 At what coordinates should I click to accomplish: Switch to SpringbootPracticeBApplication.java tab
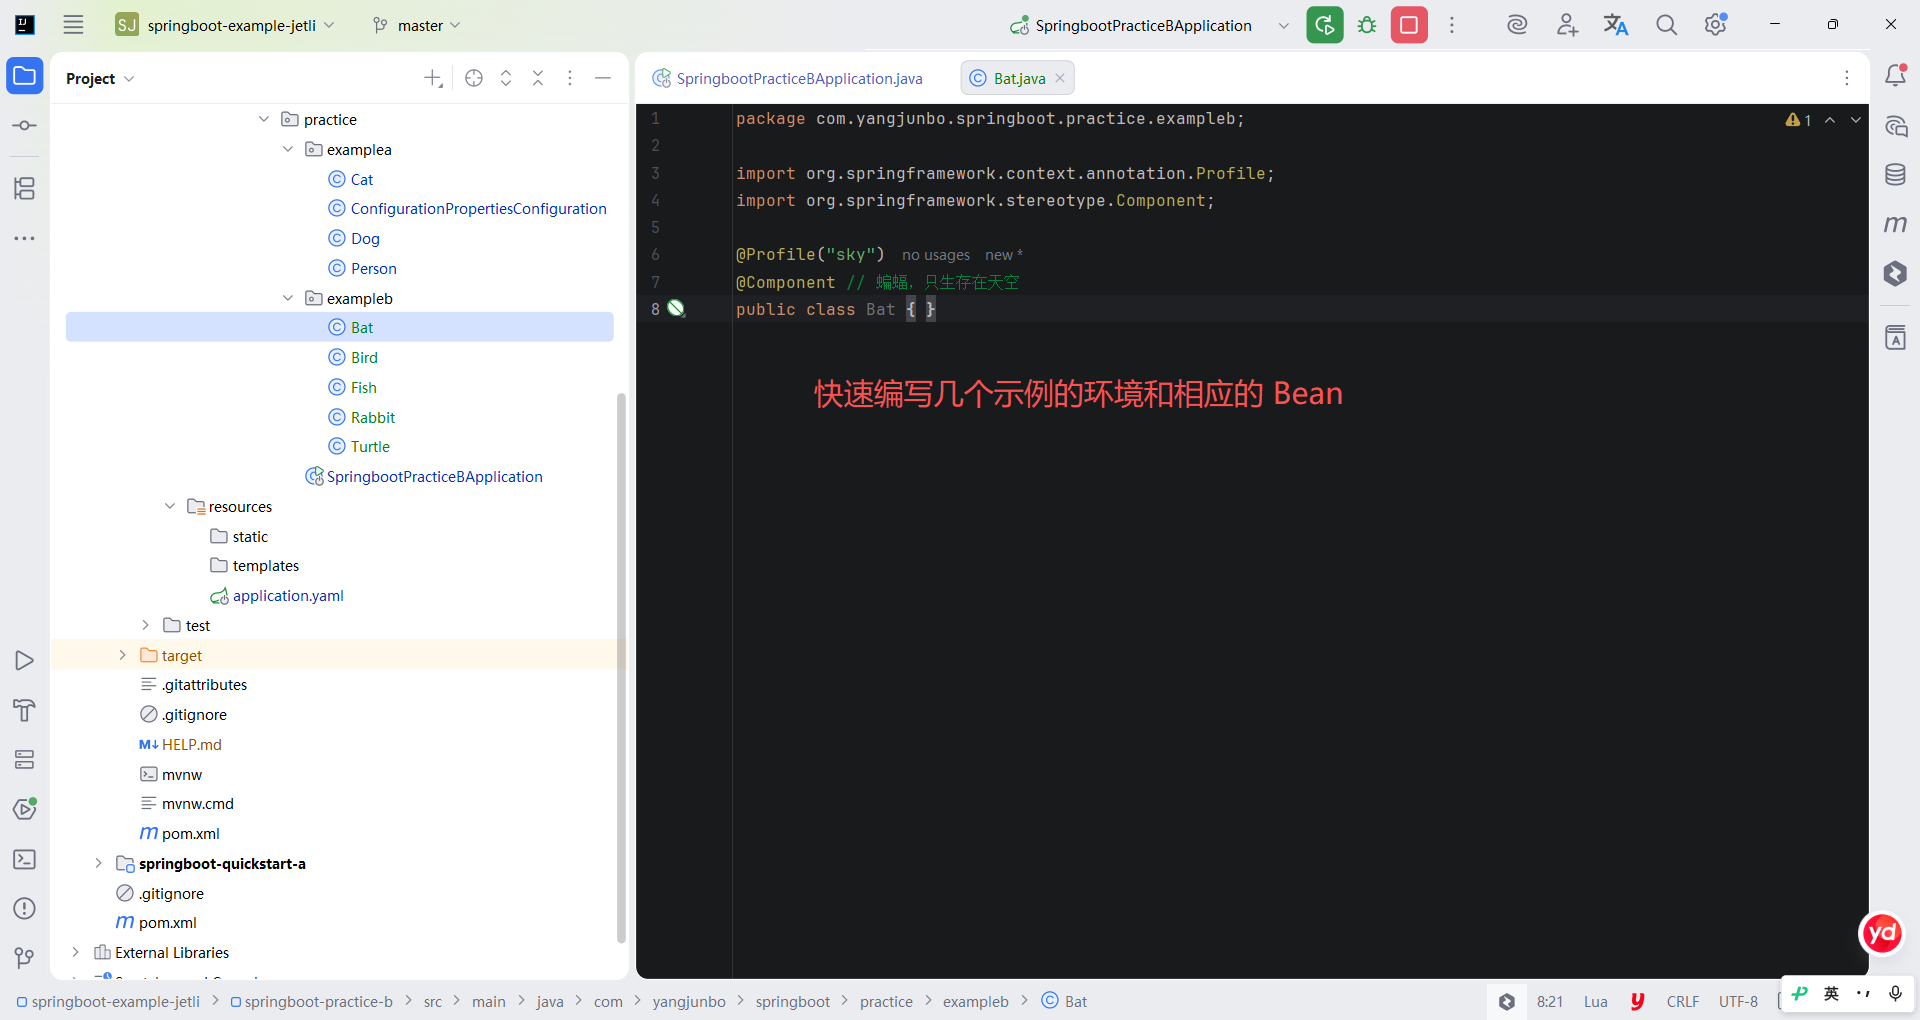click(788, 78)
